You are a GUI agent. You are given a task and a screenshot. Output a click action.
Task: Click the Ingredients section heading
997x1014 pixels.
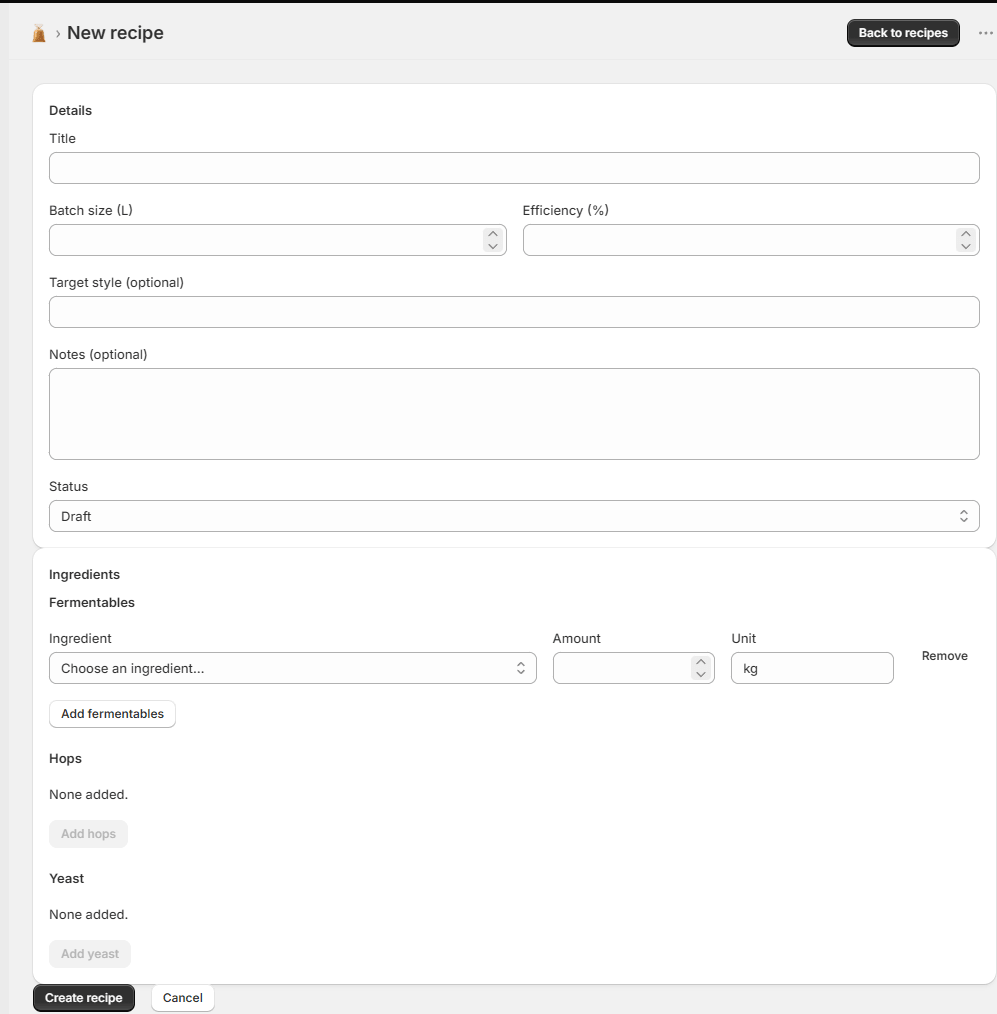84,574
